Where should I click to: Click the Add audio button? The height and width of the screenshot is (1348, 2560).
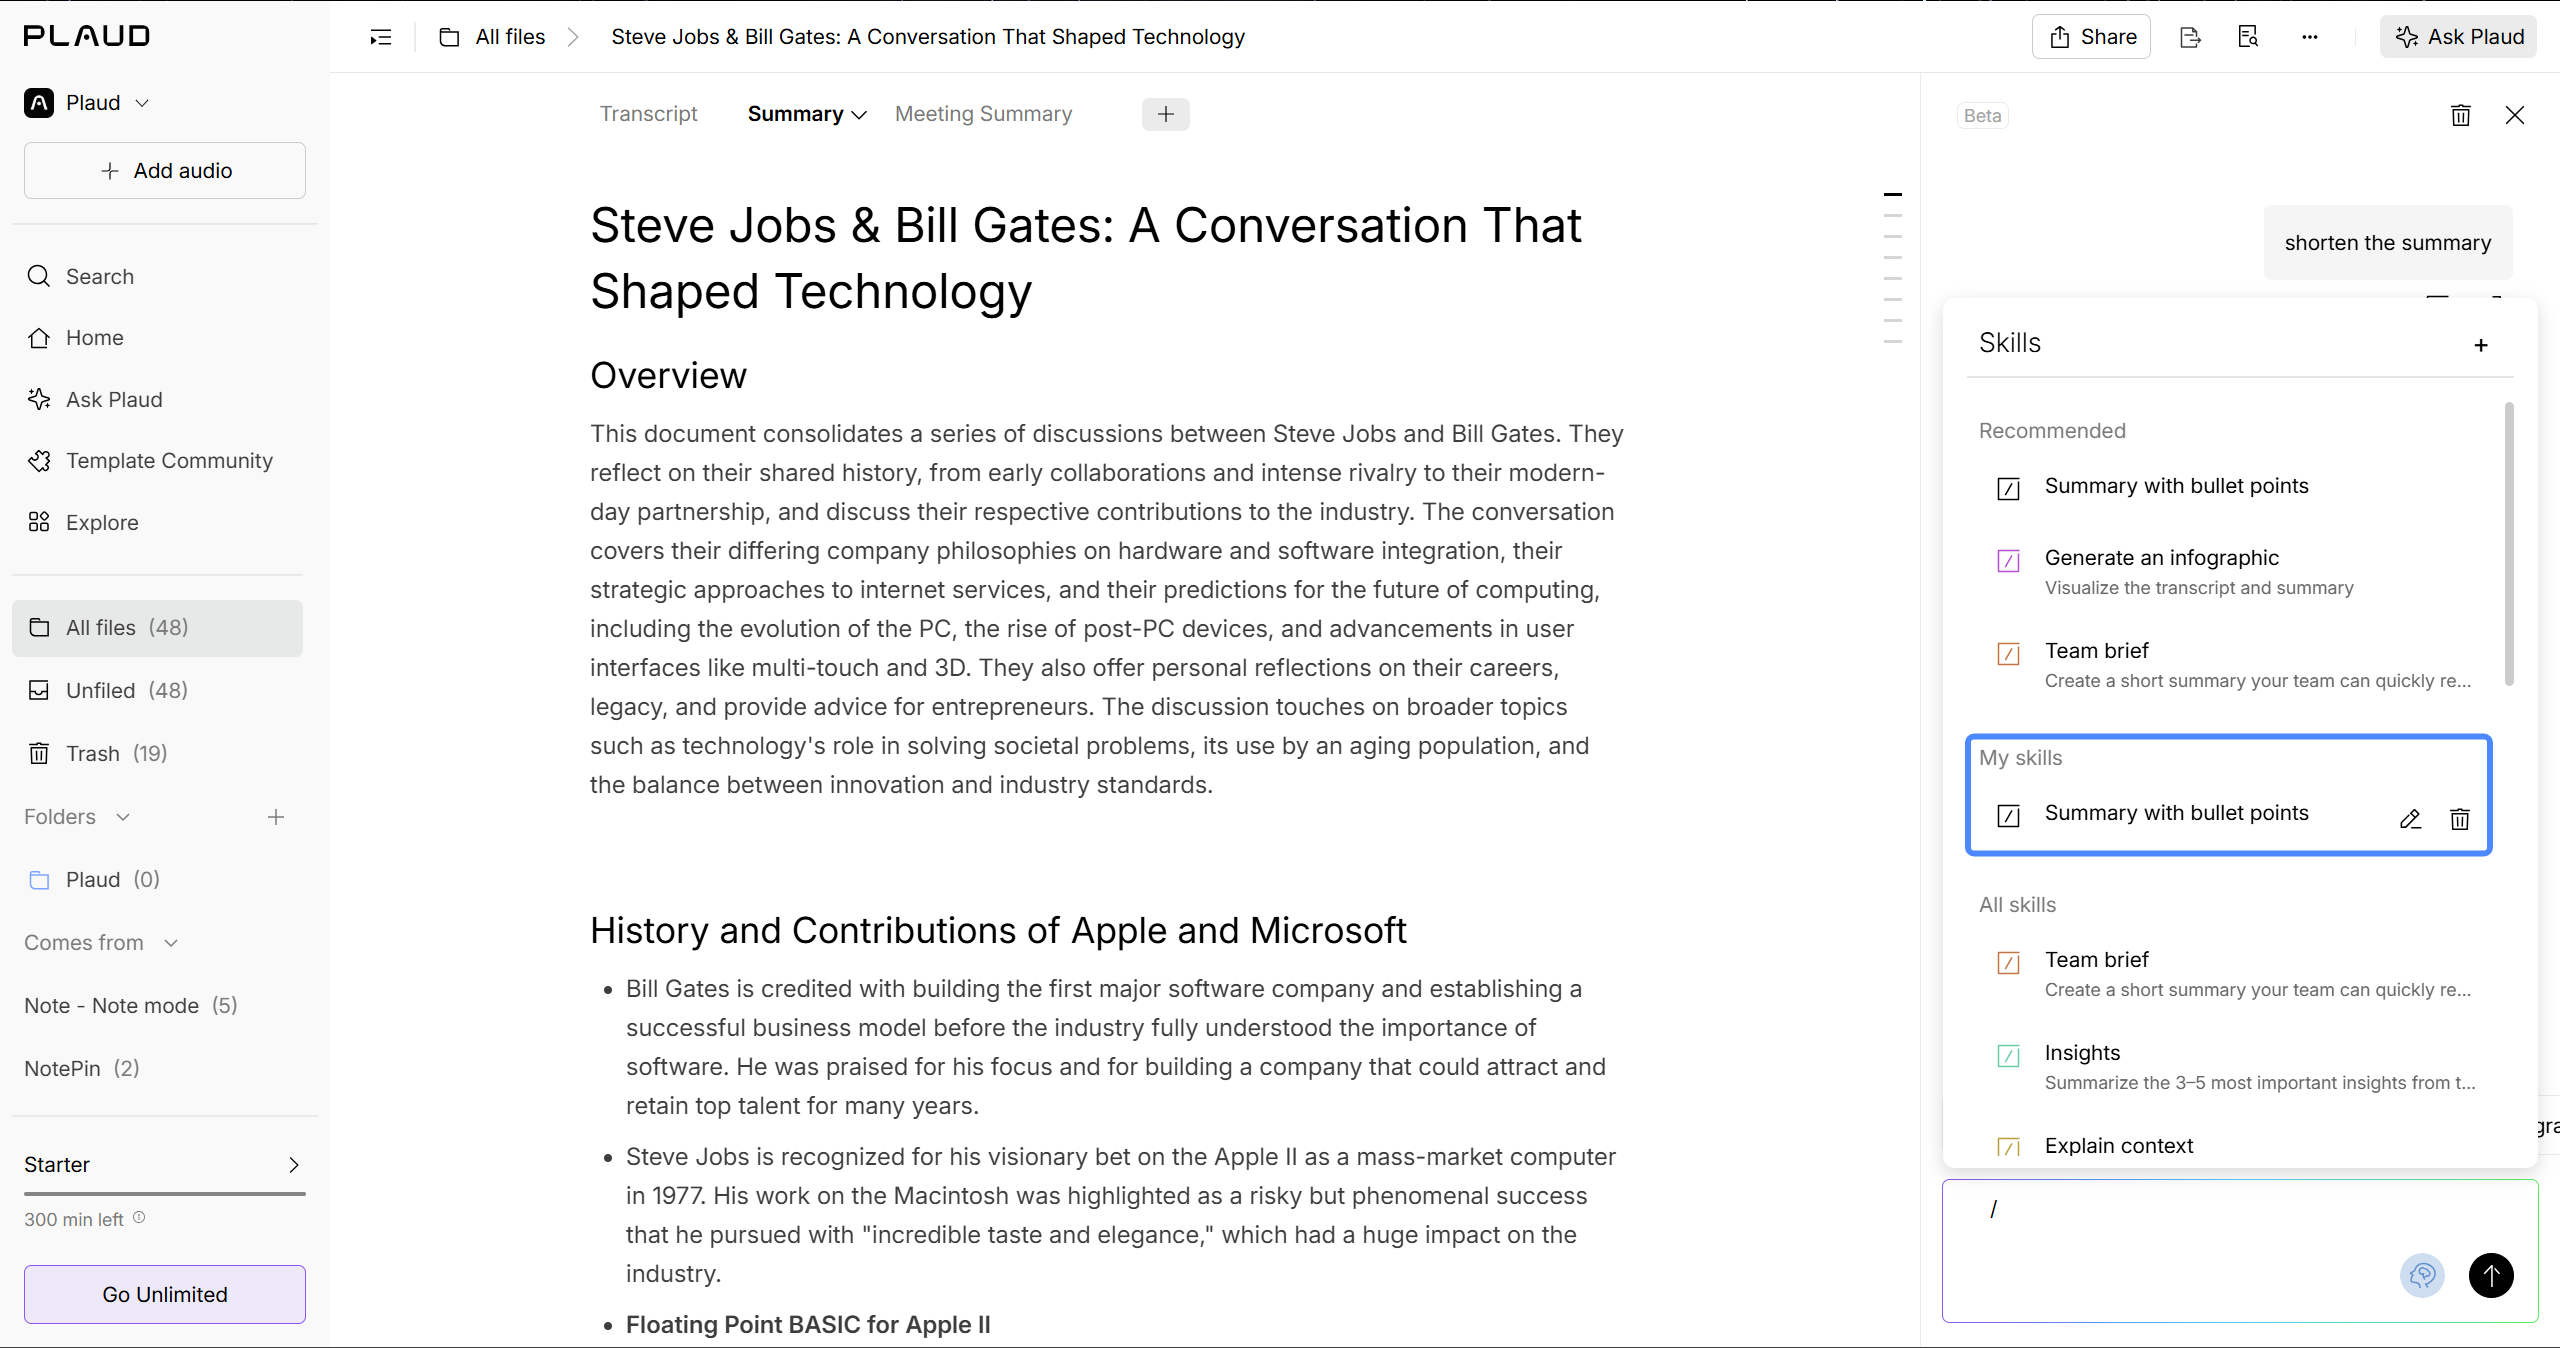pos(165,171)
